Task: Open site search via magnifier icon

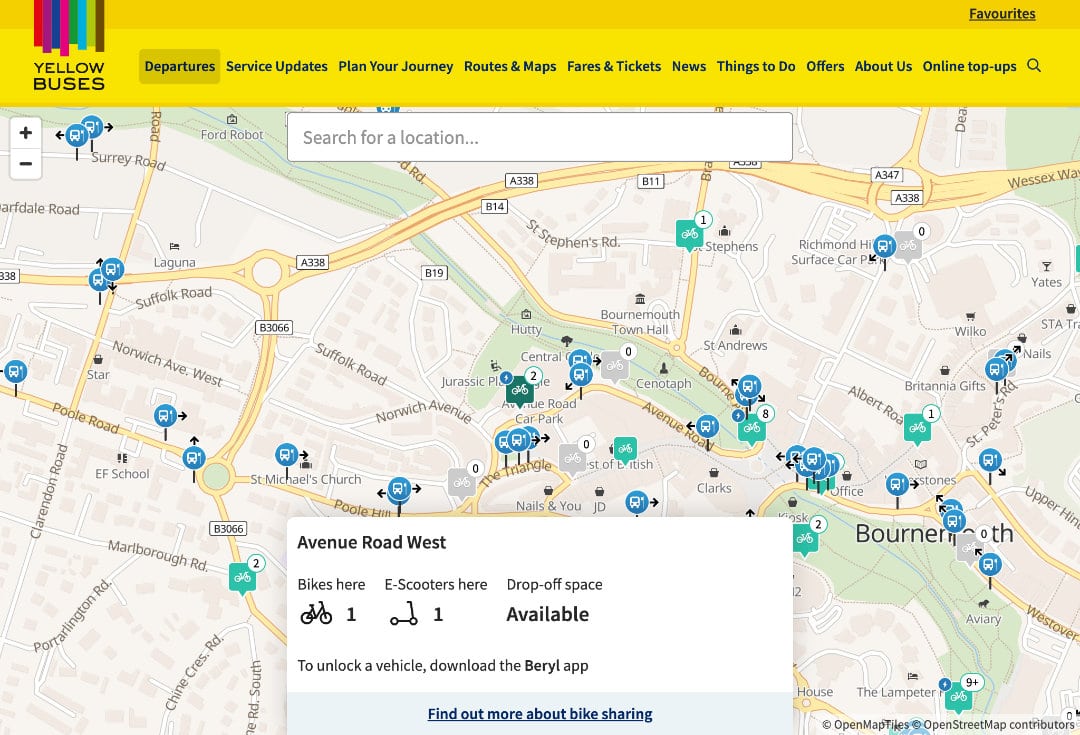Action: click(x=1034, y=66)
